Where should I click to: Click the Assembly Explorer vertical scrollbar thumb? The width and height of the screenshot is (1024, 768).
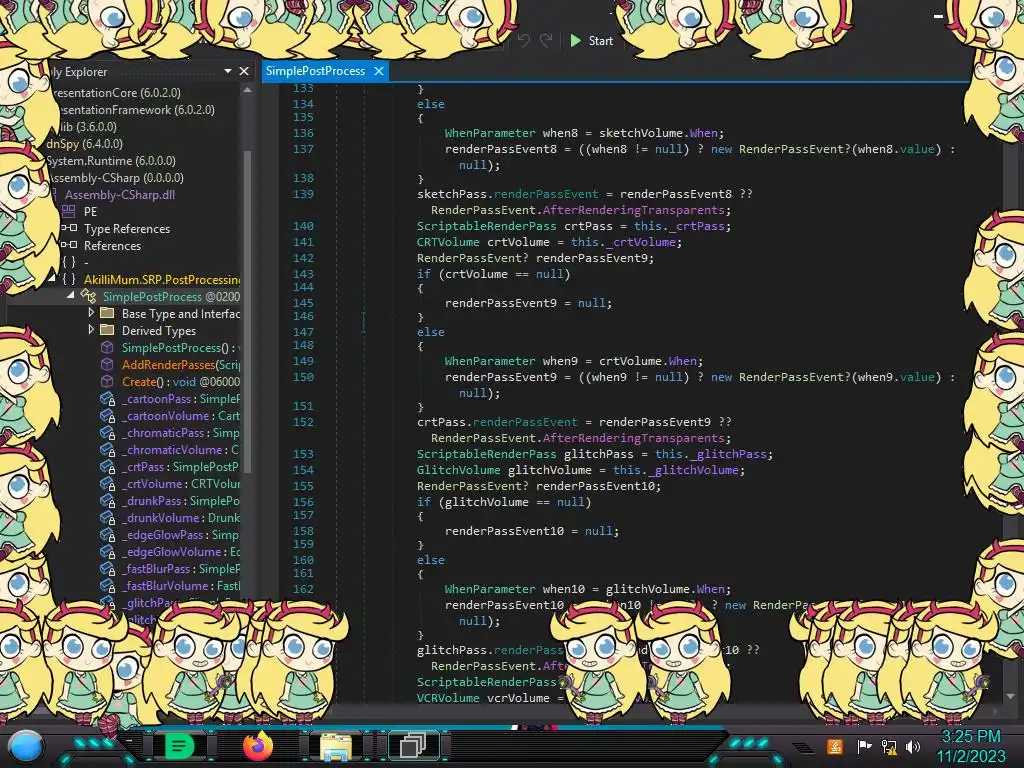point(248,310)
